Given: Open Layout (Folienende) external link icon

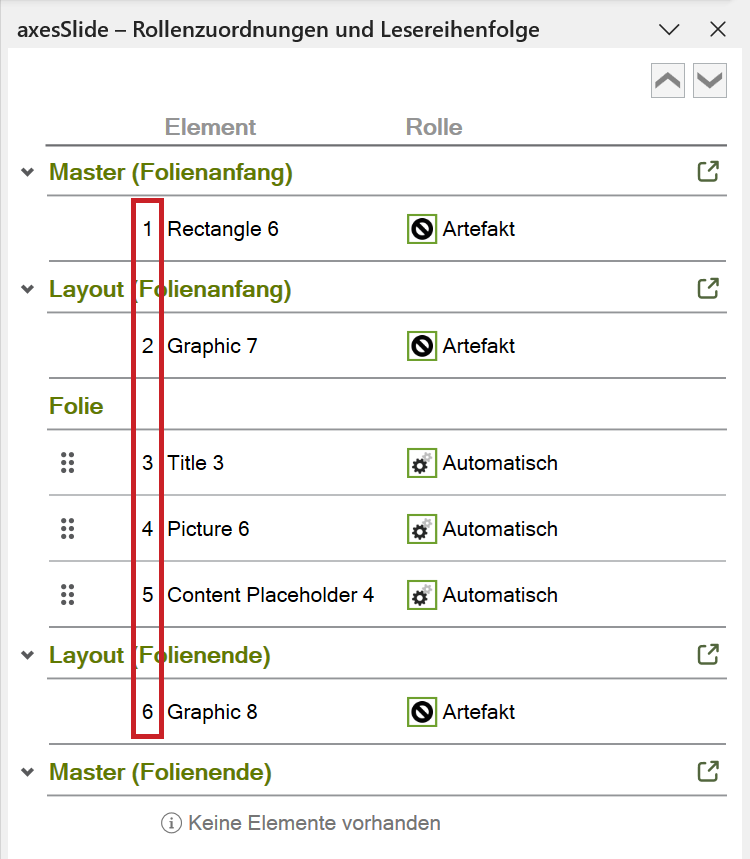Looking at the screenshot, I should [708, 654].
